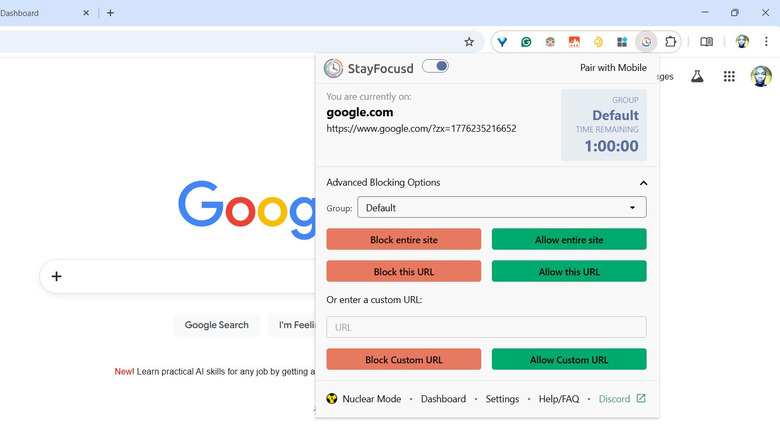The height and width of the screenshot is (438, 780).
Task: Click the blue Y extension icon
Action: pyautogui.click(x=502, y=42)
